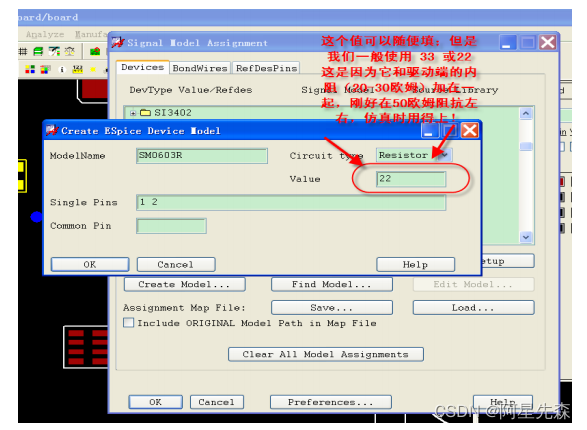Click Help in Signal Model Assignment window
The width and height of the screenshot is (587, 430).
(503, 402)
